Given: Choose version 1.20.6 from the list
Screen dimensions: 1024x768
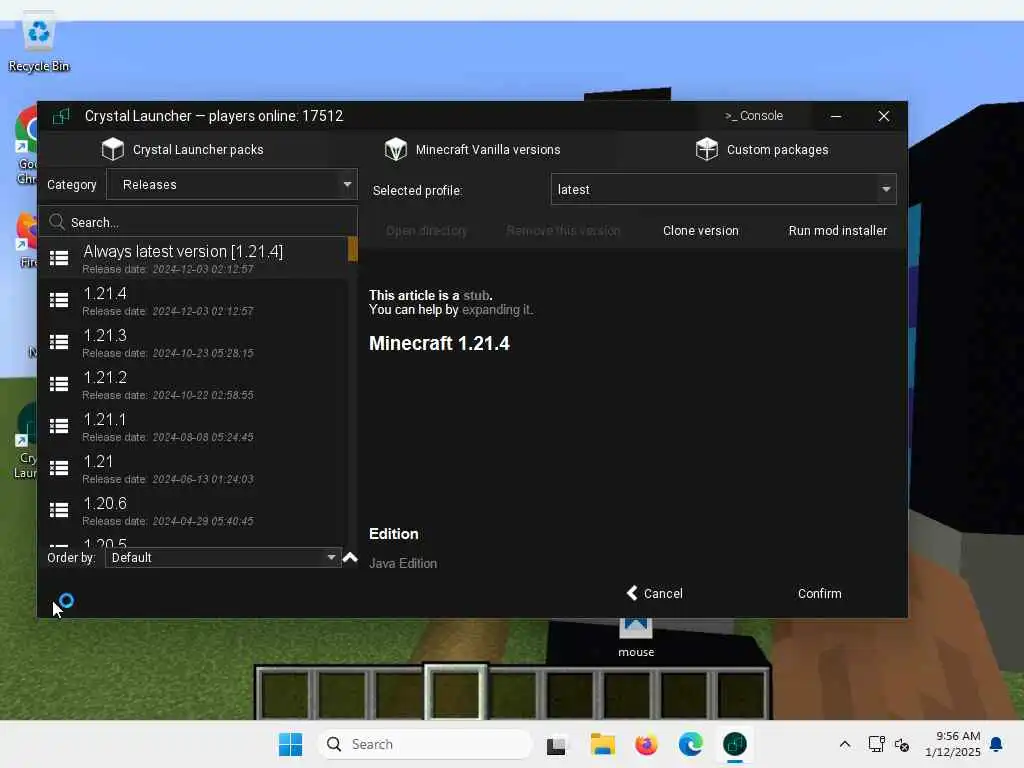Looking at the screenshot, I should point(193,511).
